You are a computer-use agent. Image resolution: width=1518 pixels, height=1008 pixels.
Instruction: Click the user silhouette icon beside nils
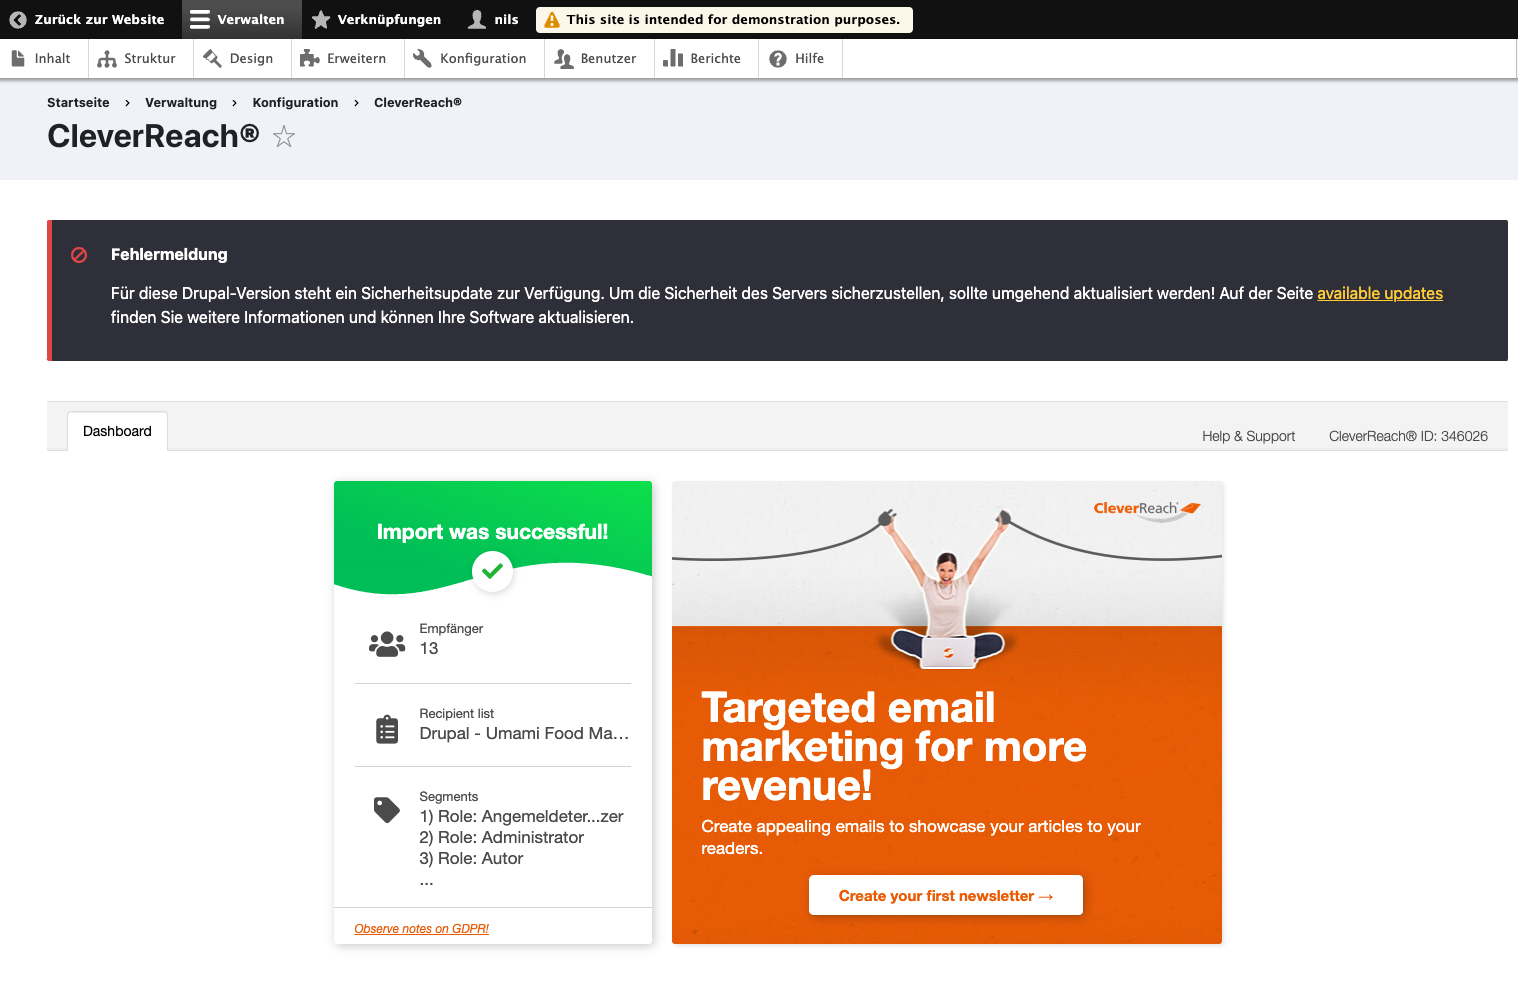click(x=477, y=19)
